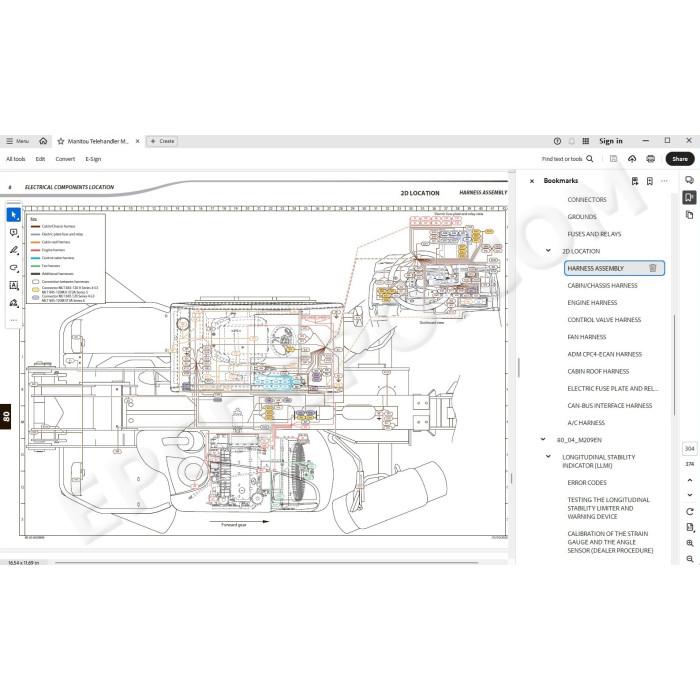Open the CAN-BUS INTERFACE HARNESS bookmark
Viewport: 700px width, 700px height.
tap(610, 405)
